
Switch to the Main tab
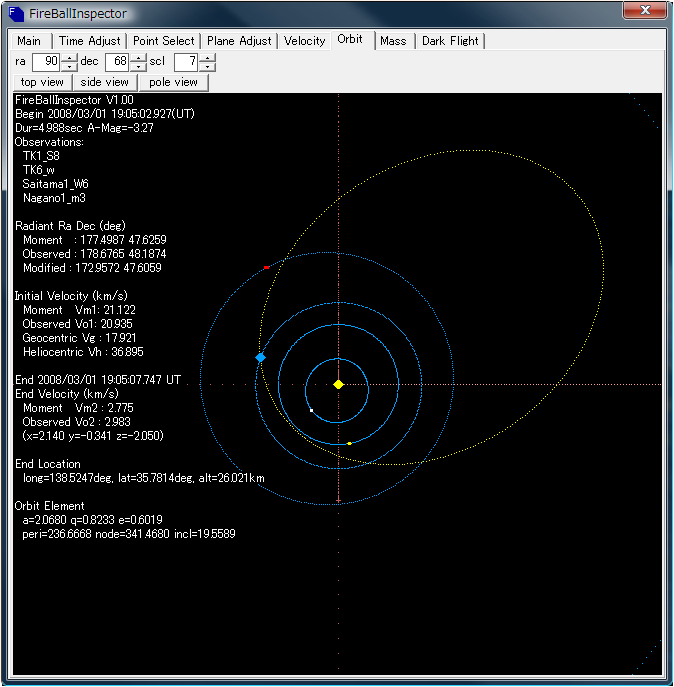pyautogui.click(x=29, y=41)
